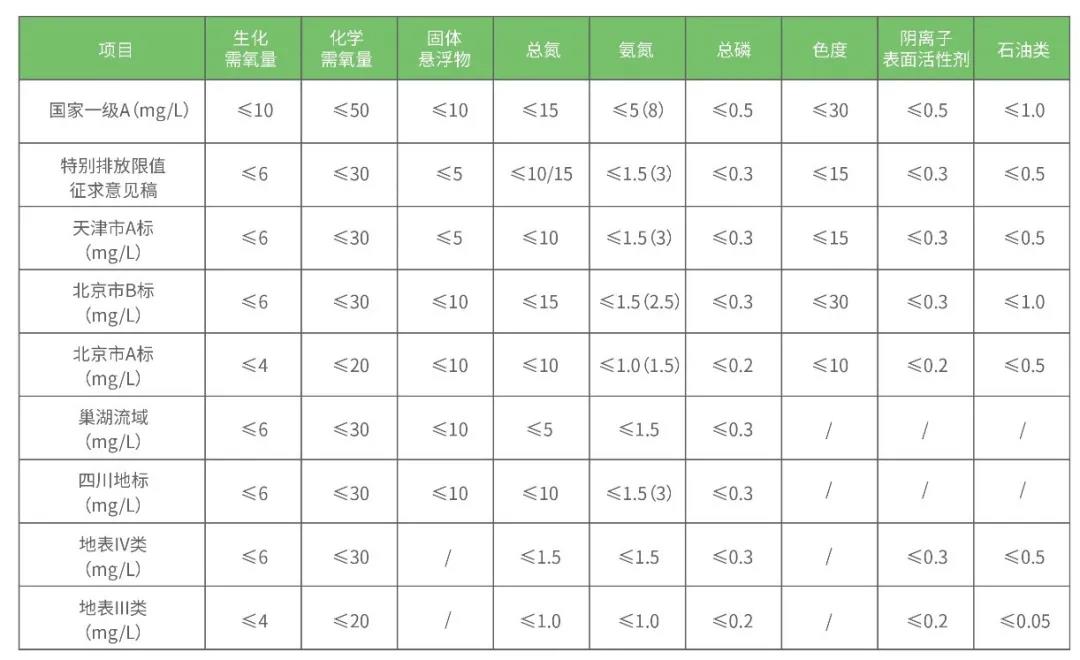Select the 固体悬浮物 column header
Screen dimensions: 1080x660
443,49
